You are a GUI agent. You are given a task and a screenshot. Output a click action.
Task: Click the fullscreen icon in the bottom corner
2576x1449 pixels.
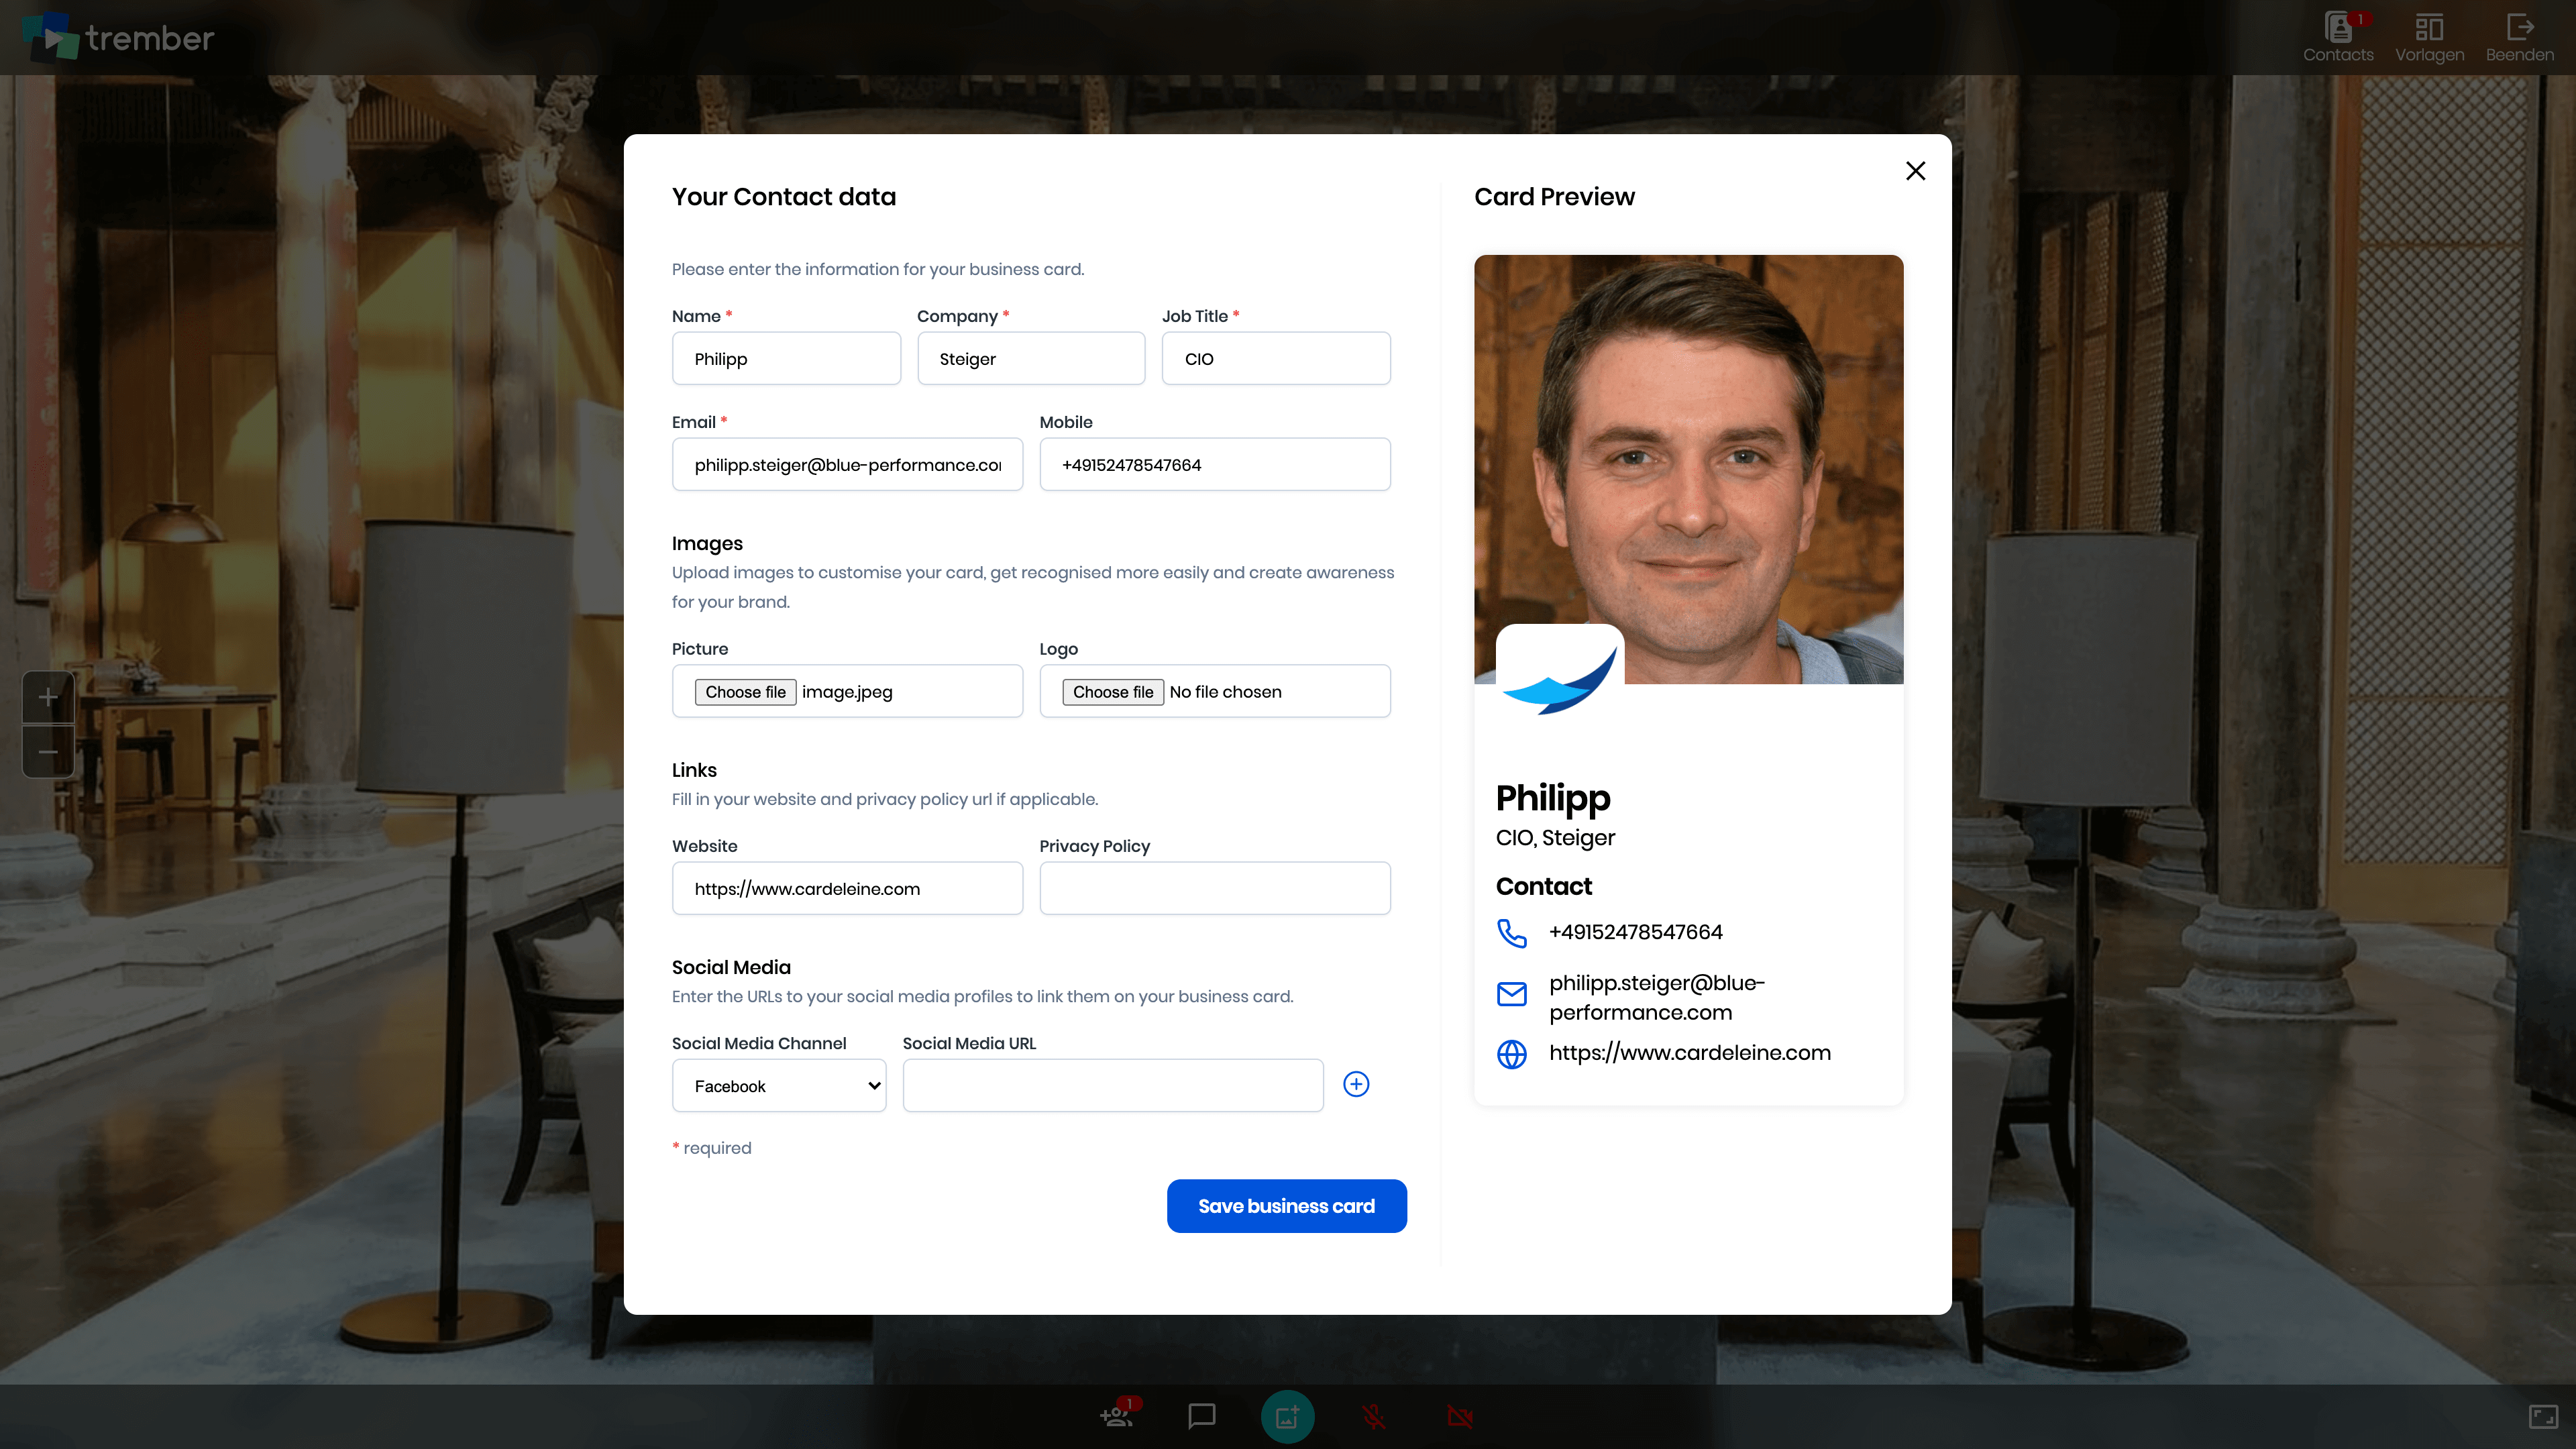pyautogui.click(x=2543, y=1416)
